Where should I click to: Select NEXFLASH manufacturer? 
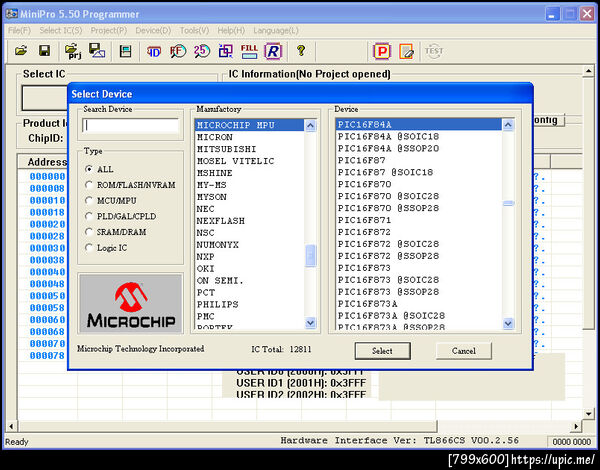click(x=249, y=221)
